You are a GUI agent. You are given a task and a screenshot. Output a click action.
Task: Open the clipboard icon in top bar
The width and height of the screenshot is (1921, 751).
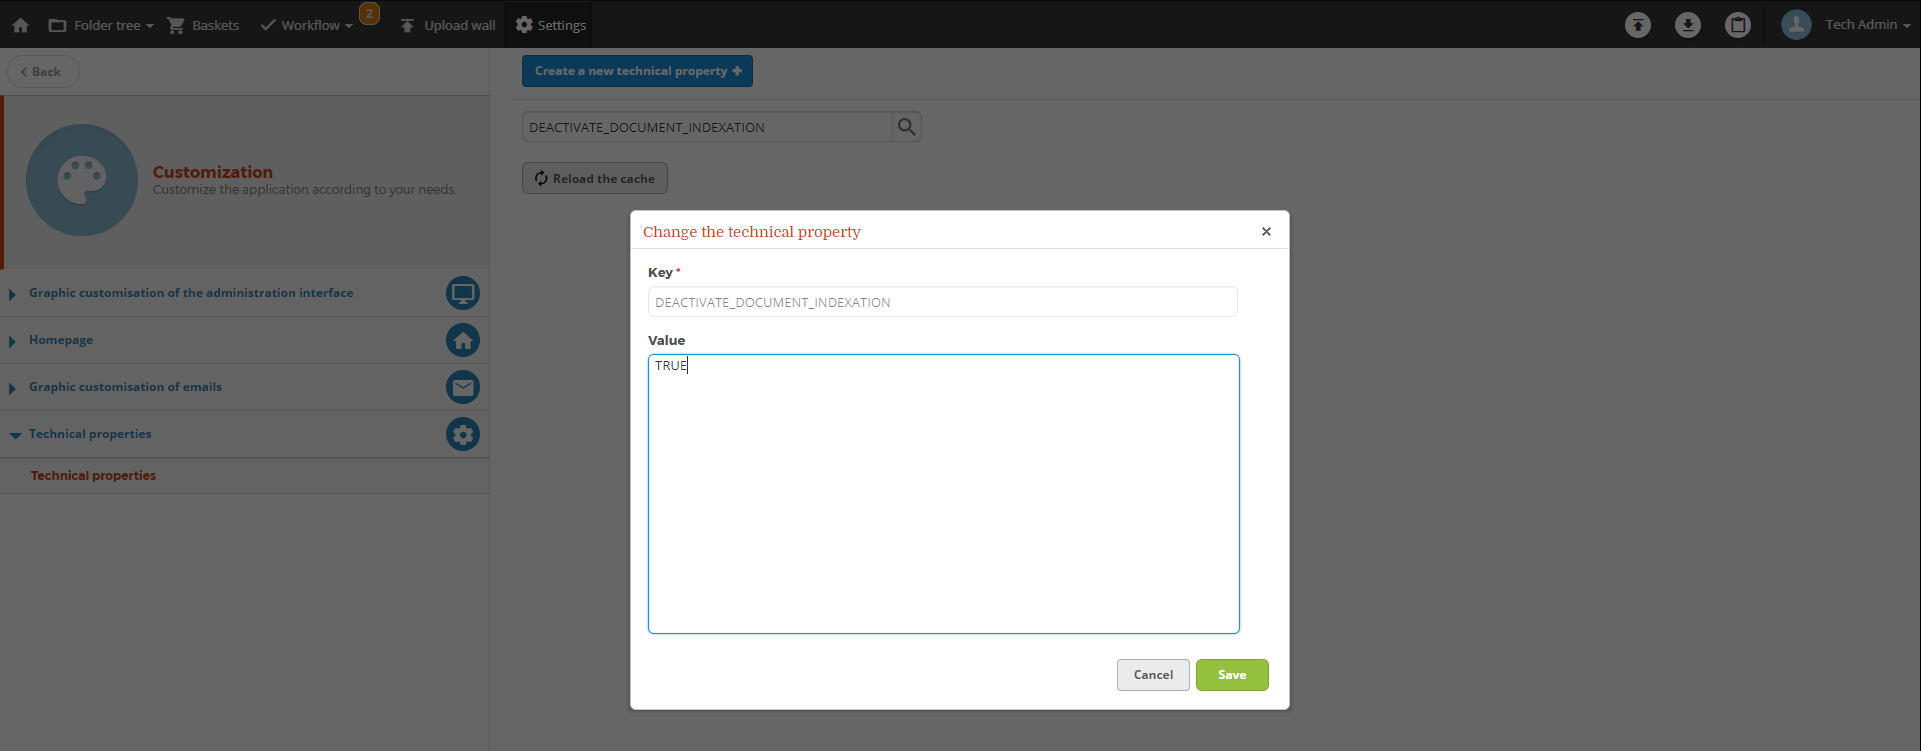coord(1738,25)
